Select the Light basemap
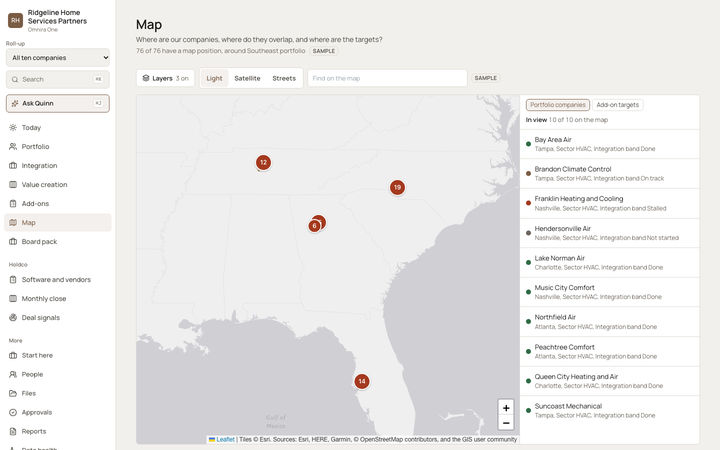The height and width of the screenshot is (450, 720). click(x=214, y=78)
